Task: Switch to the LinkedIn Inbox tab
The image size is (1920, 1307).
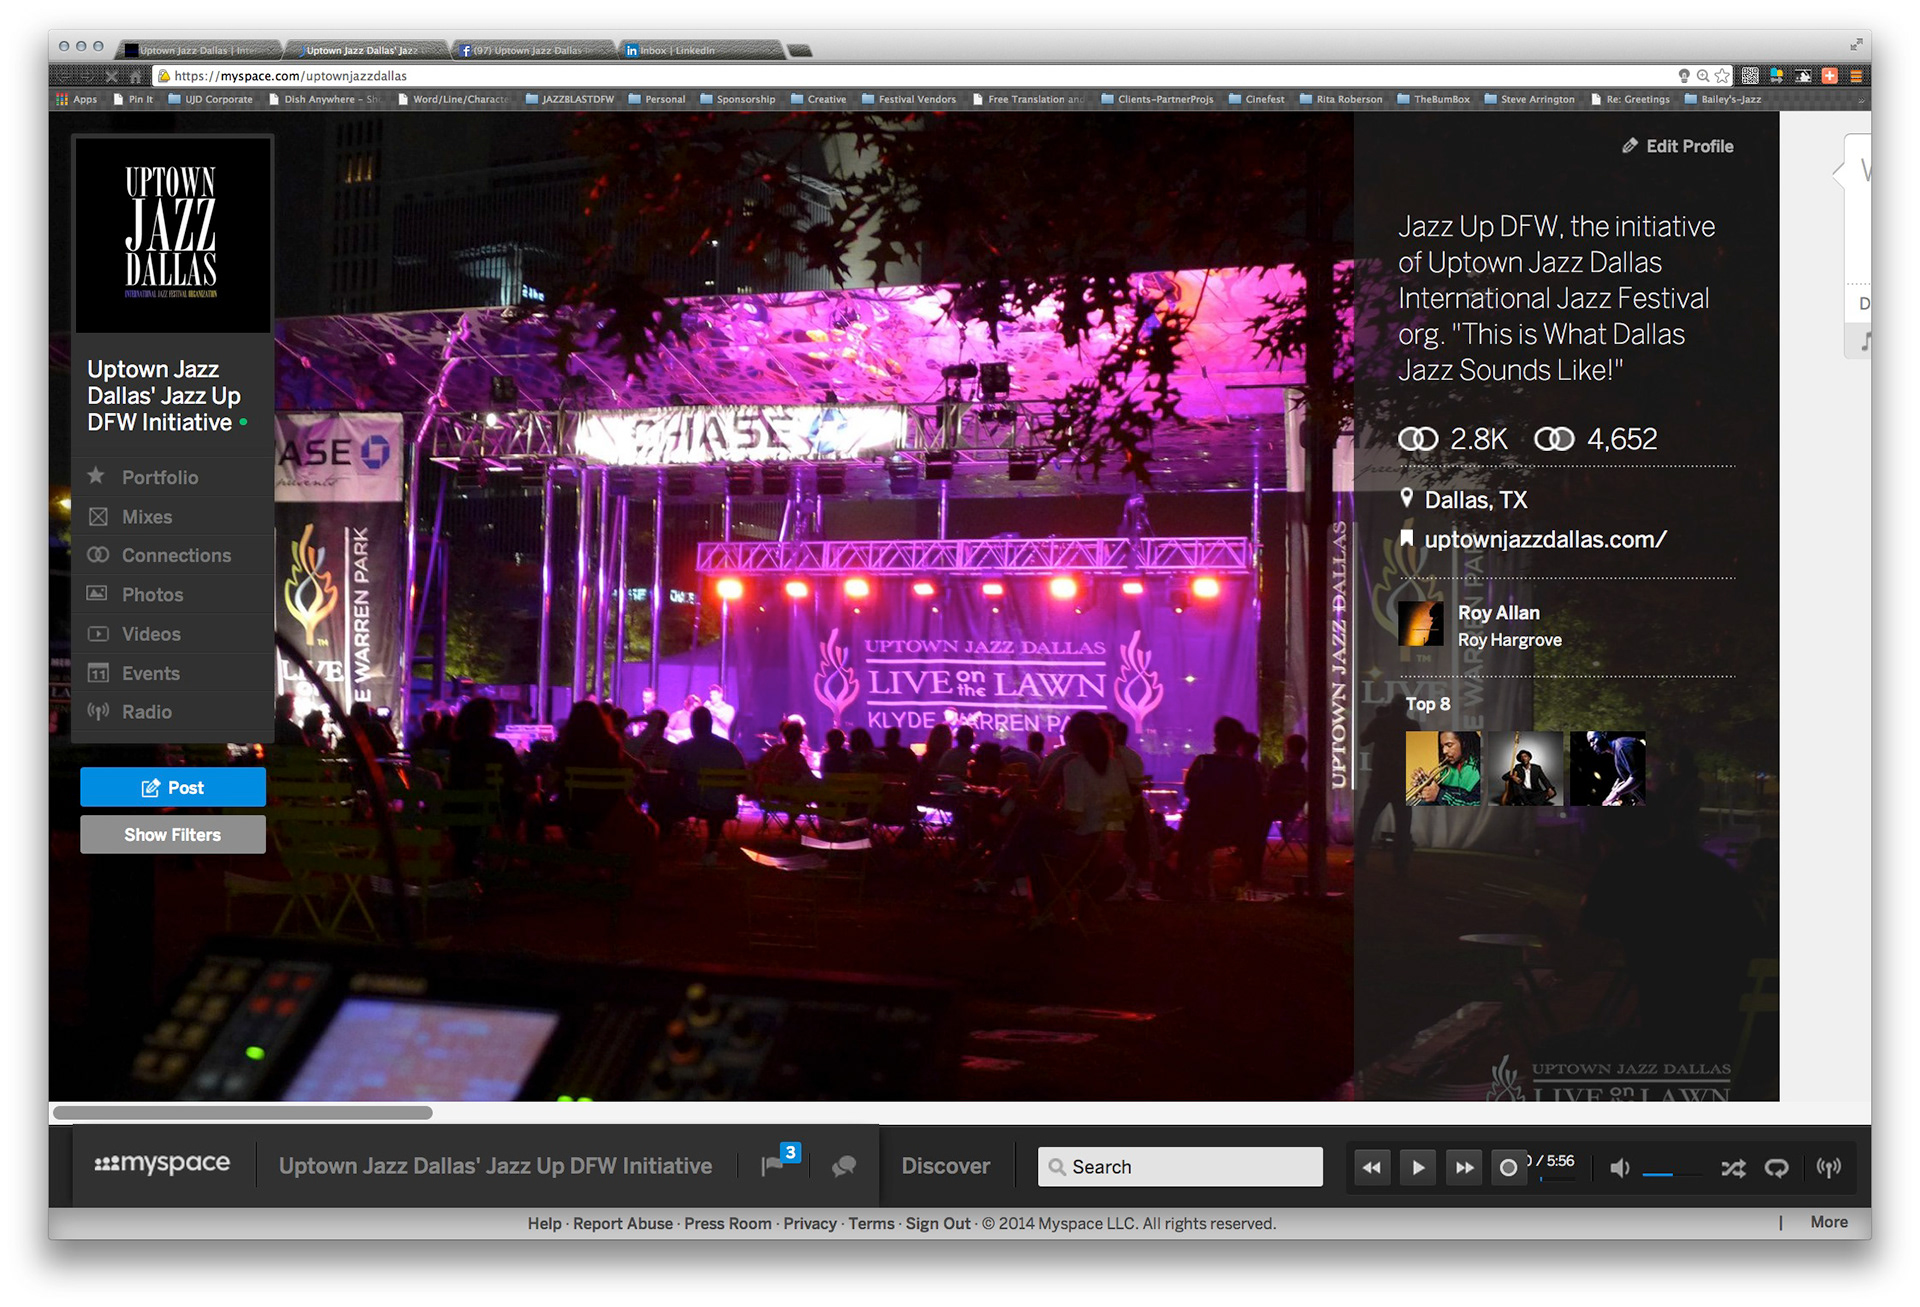Action: [700, 50]
